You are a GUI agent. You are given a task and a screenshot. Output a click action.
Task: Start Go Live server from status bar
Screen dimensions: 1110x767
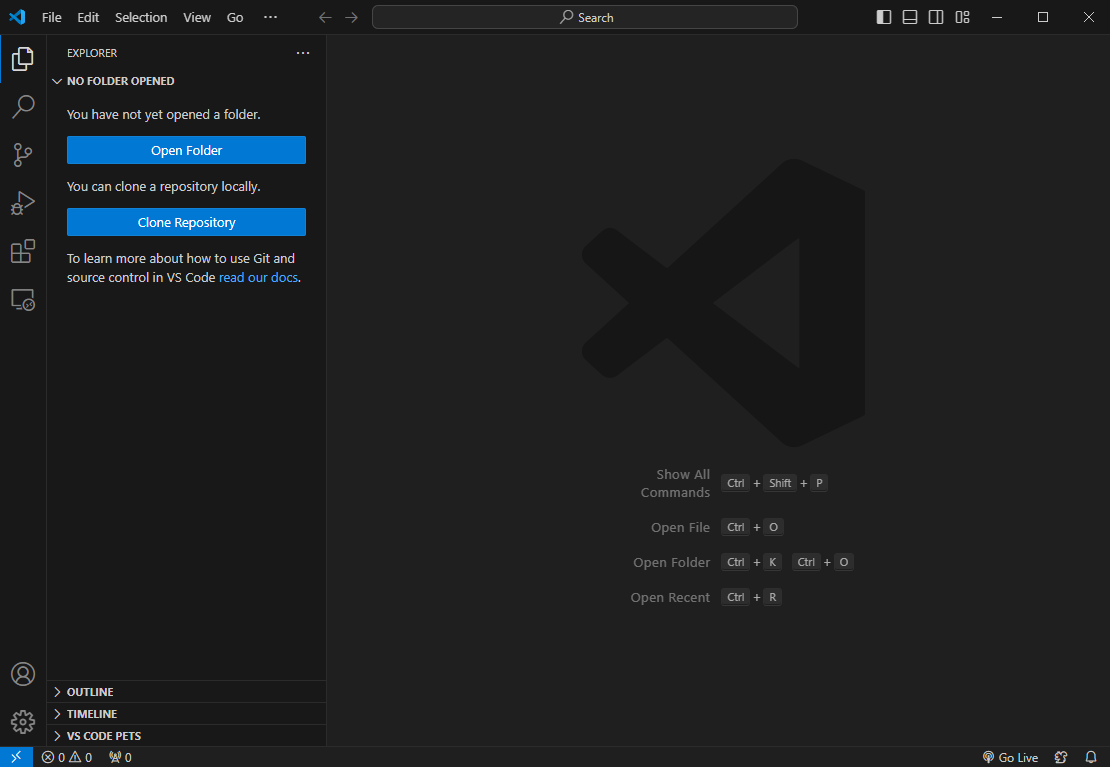point(1010,757)
